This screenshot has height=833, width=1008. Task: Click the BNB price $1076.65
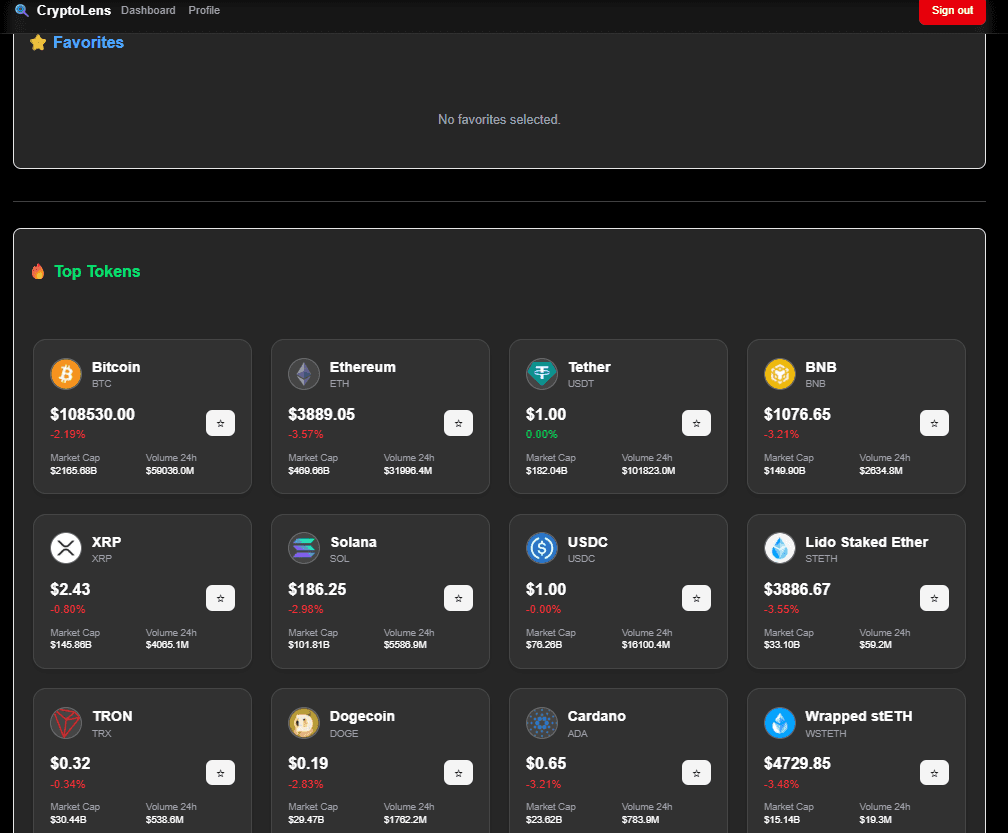point(797,415)
